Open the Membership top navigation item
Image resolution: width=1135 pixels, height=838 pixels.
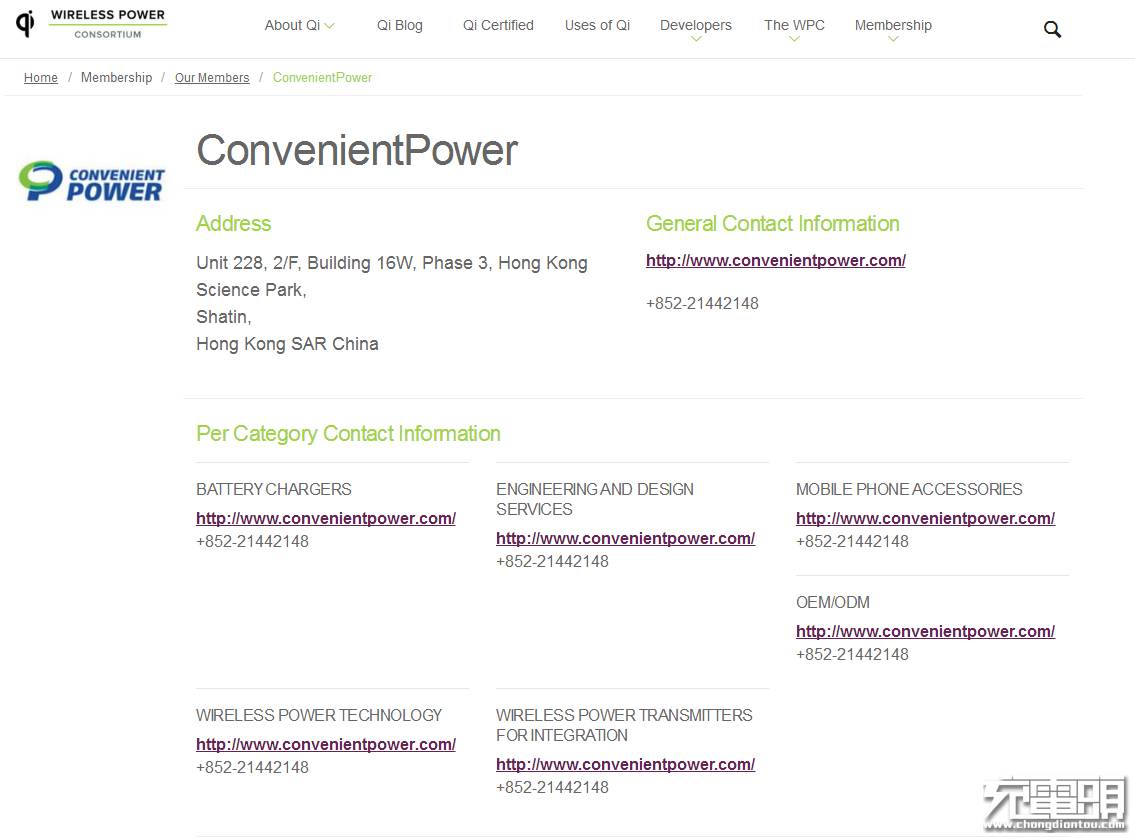[893, 25]
